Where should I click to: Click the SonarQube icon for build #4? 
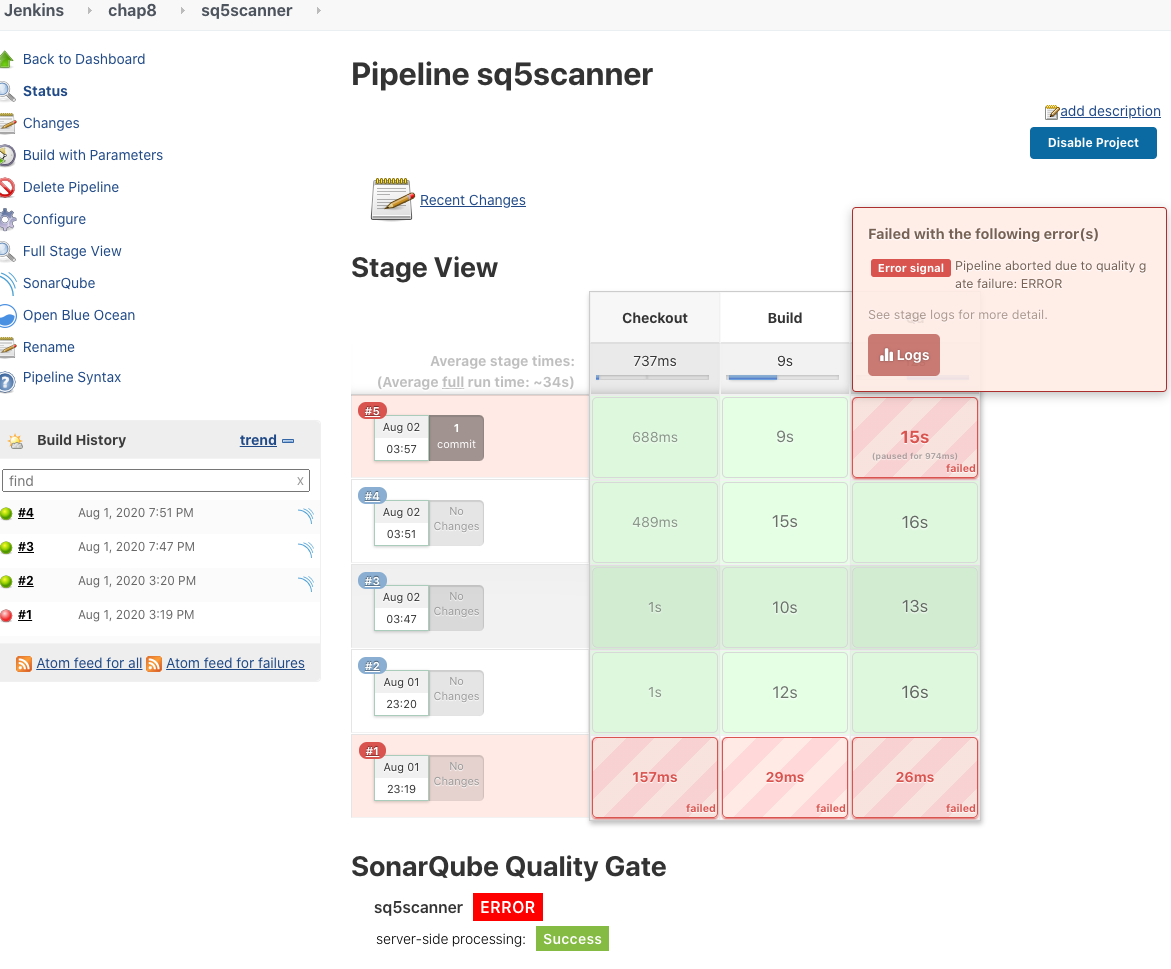(305, 515)
